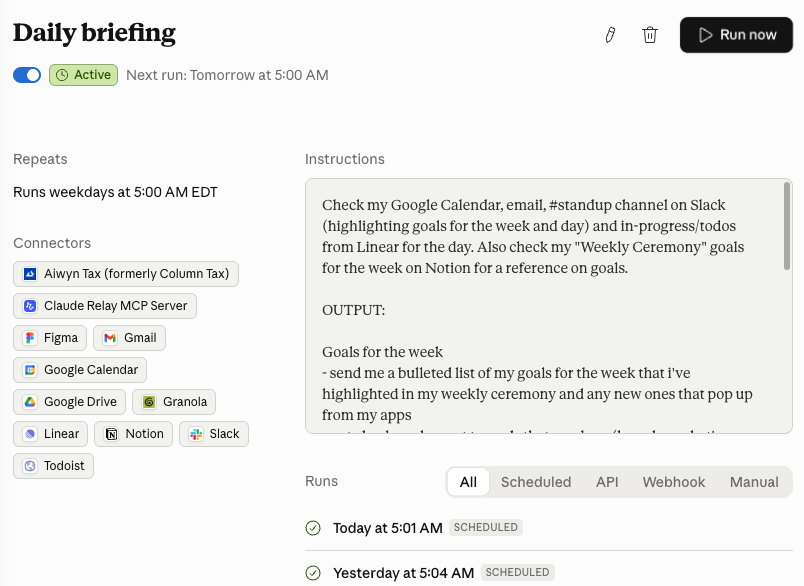Select the Google Calendar connector chip
The height and width of the screenshot is (586, 804).
pyautogui.click(x=81, y=370)
